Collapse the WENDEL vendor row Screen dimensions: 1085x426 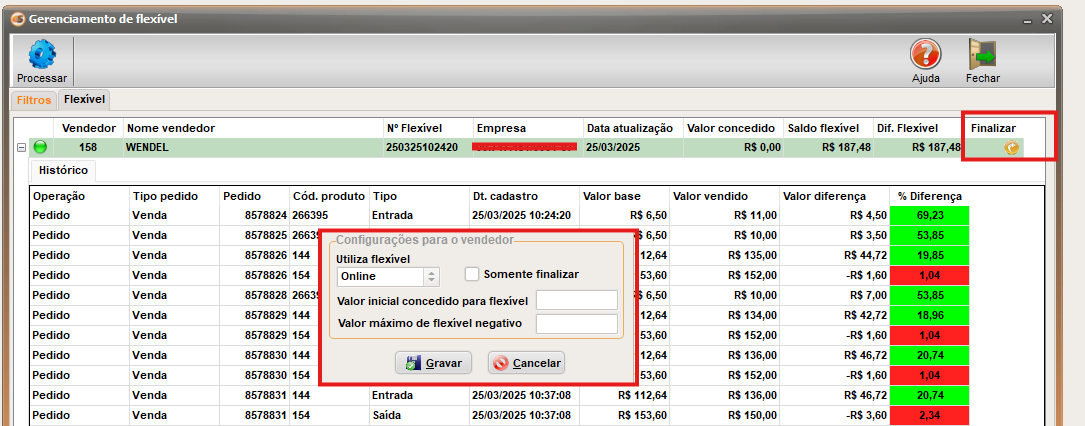(21, 148)
